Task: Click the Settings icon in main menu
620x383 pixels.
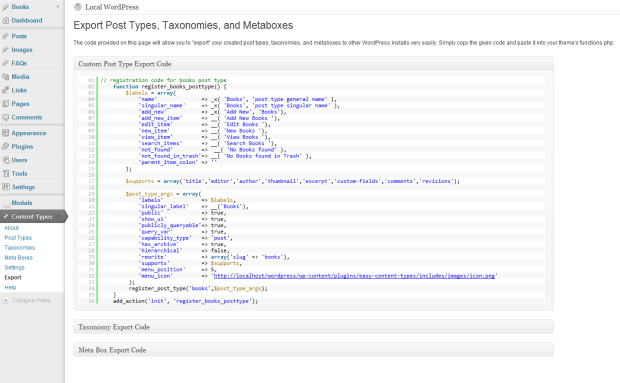Action: pyautogui.click(x=5, y=187)
